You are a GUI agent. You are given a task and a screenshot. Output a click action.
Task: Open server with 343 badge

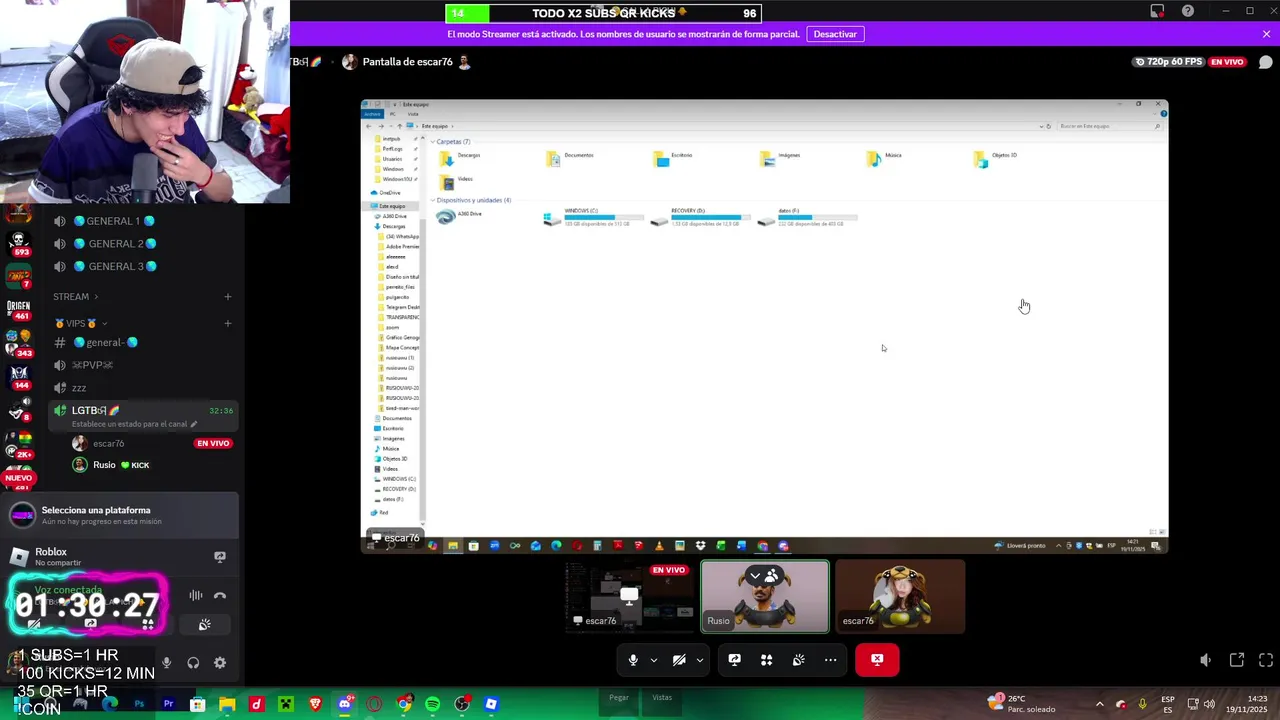tap(18, 344)
